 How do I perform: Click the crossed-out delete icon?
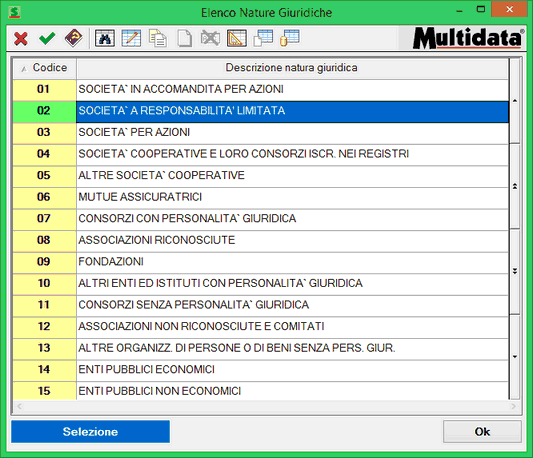[x=210, y=38]
